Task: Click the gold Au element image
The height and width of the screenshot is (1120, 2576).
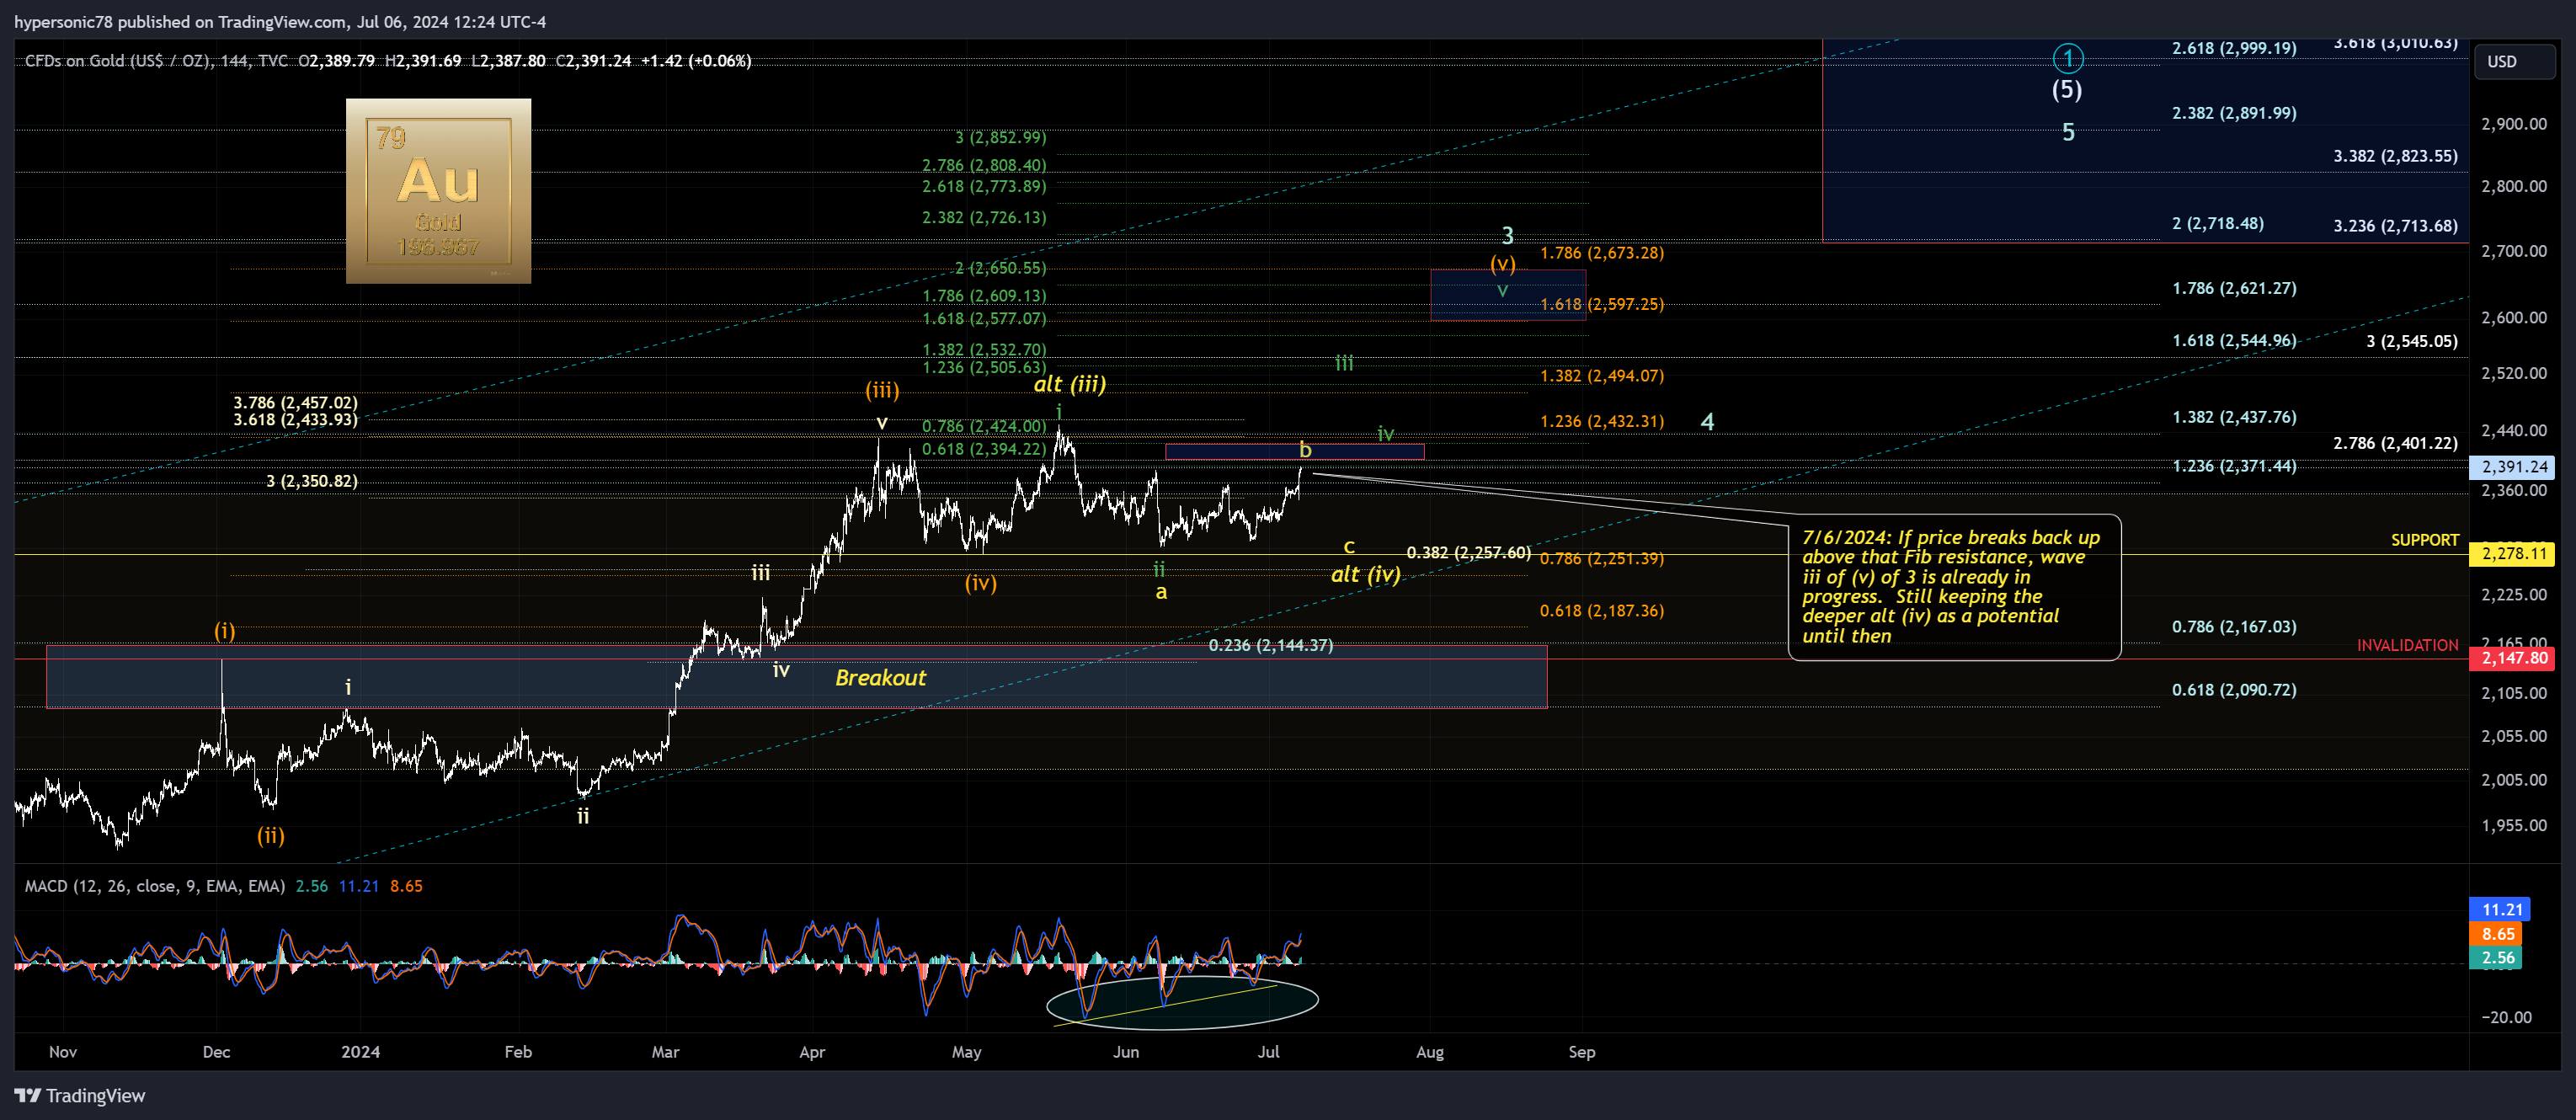Action: coord(438,190)
